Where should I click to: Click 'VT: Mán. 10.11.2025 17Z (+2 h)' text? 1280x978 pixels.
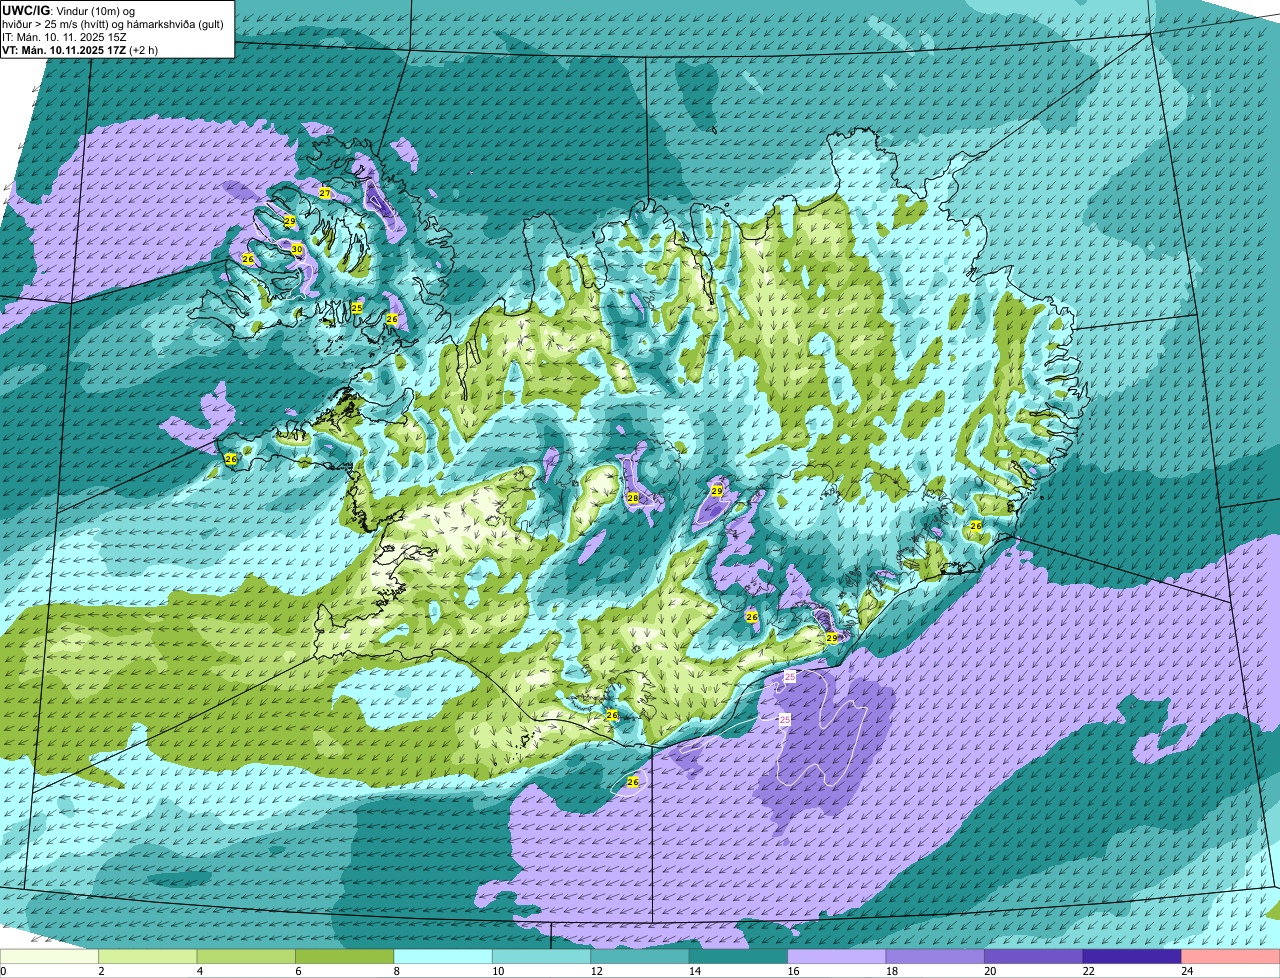coord(80,50)
